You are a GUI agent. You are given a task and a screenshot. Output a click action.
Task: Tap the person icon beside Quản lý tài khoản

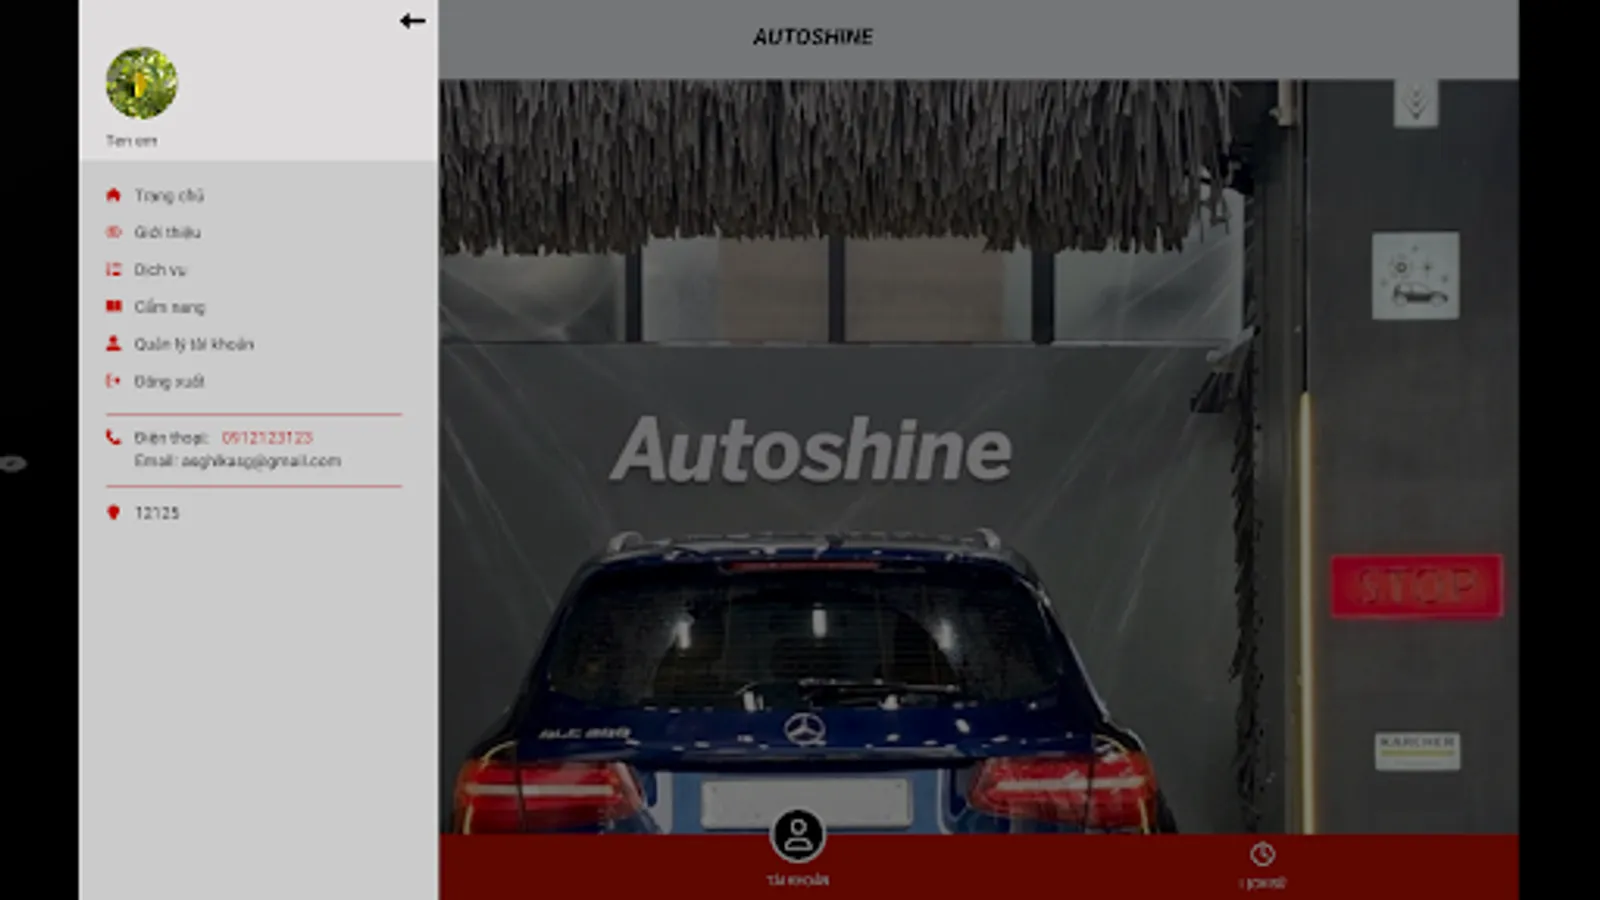[114, 344]
